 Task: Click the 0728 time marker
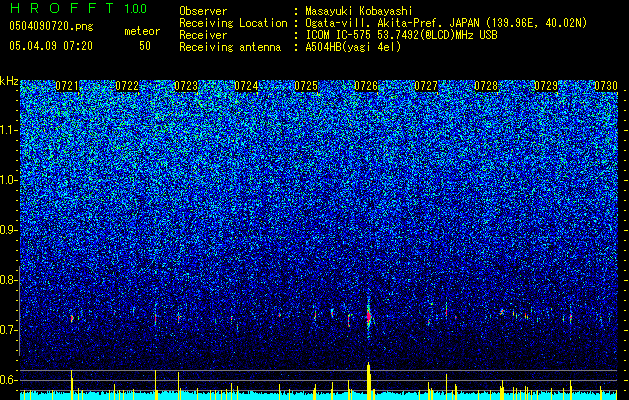[486, 86]
